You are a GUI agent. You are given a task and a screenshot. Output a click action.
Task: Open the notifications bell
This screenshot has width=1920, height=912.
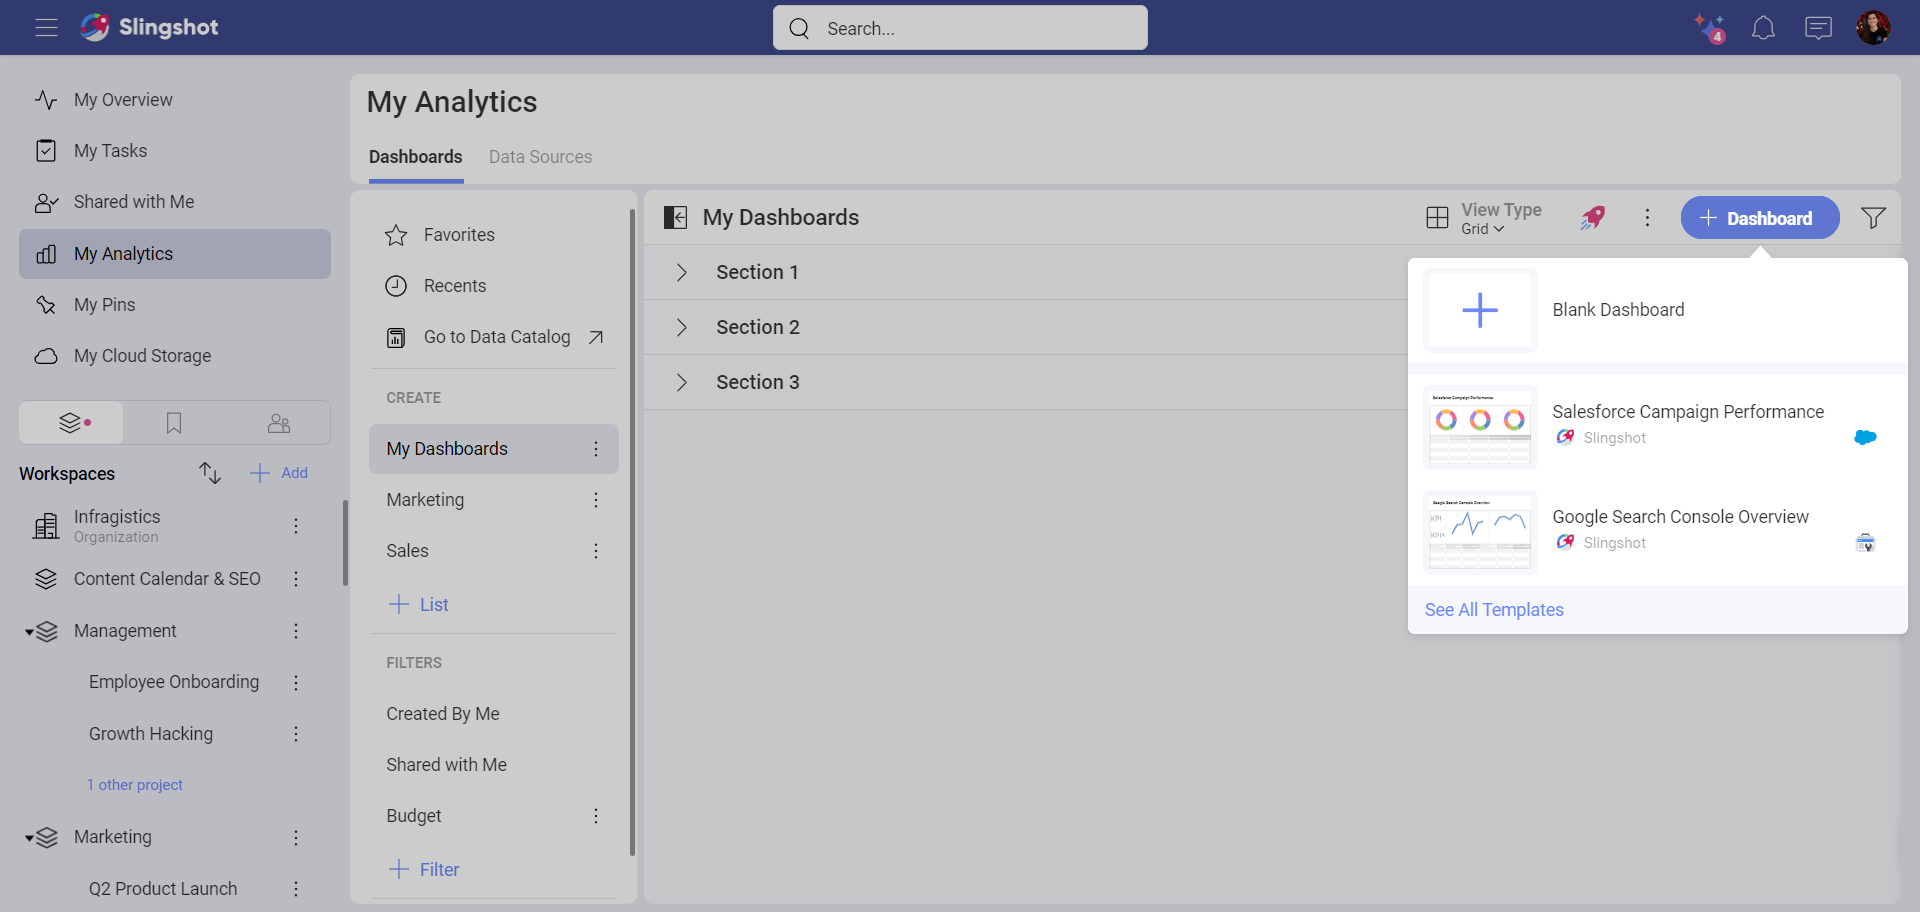tap(1763, 28)
